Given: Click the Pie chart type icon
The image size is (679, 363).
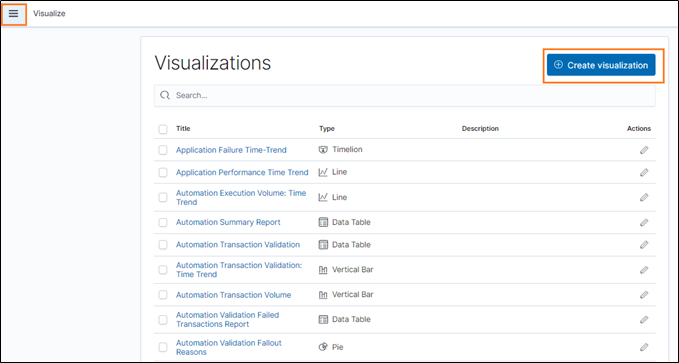Looking at the screenshot, I should point(323,347).
